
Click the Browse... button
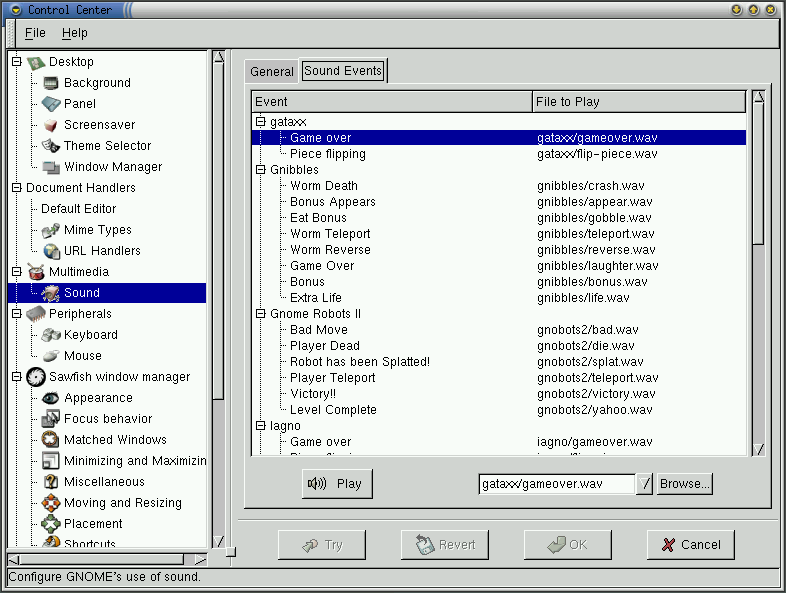(x=685, y=484)
